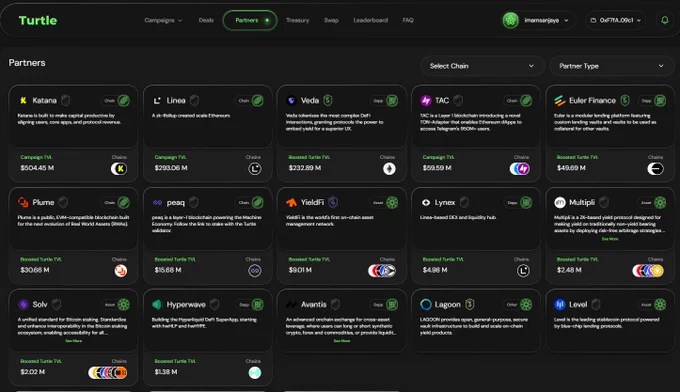Click the Hyperwave chain icon under Chains

coord(255,372)
